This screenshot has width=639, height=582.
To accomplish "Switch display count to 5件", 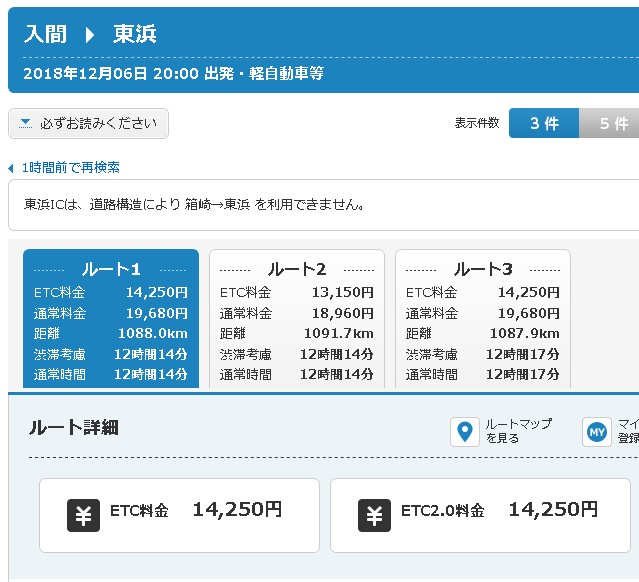I will [613, 124].
